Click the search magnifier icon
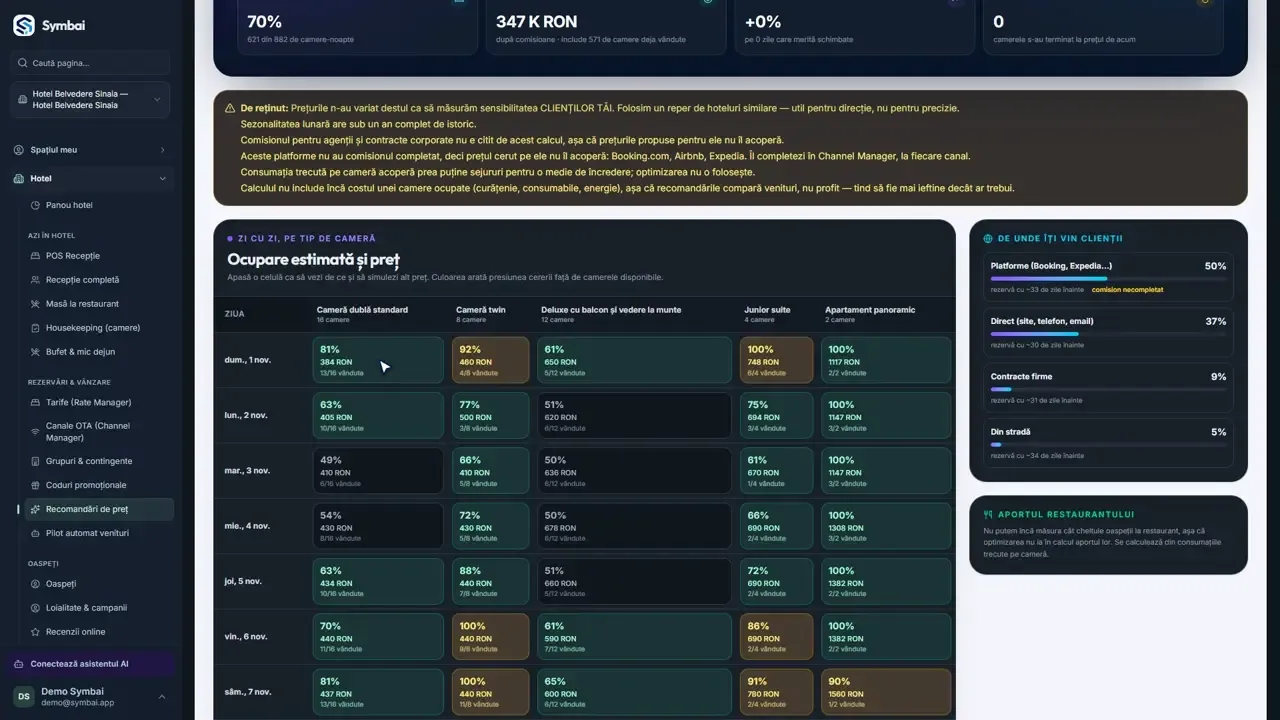This screenshot has width=1280, height=720. [22, 63]
